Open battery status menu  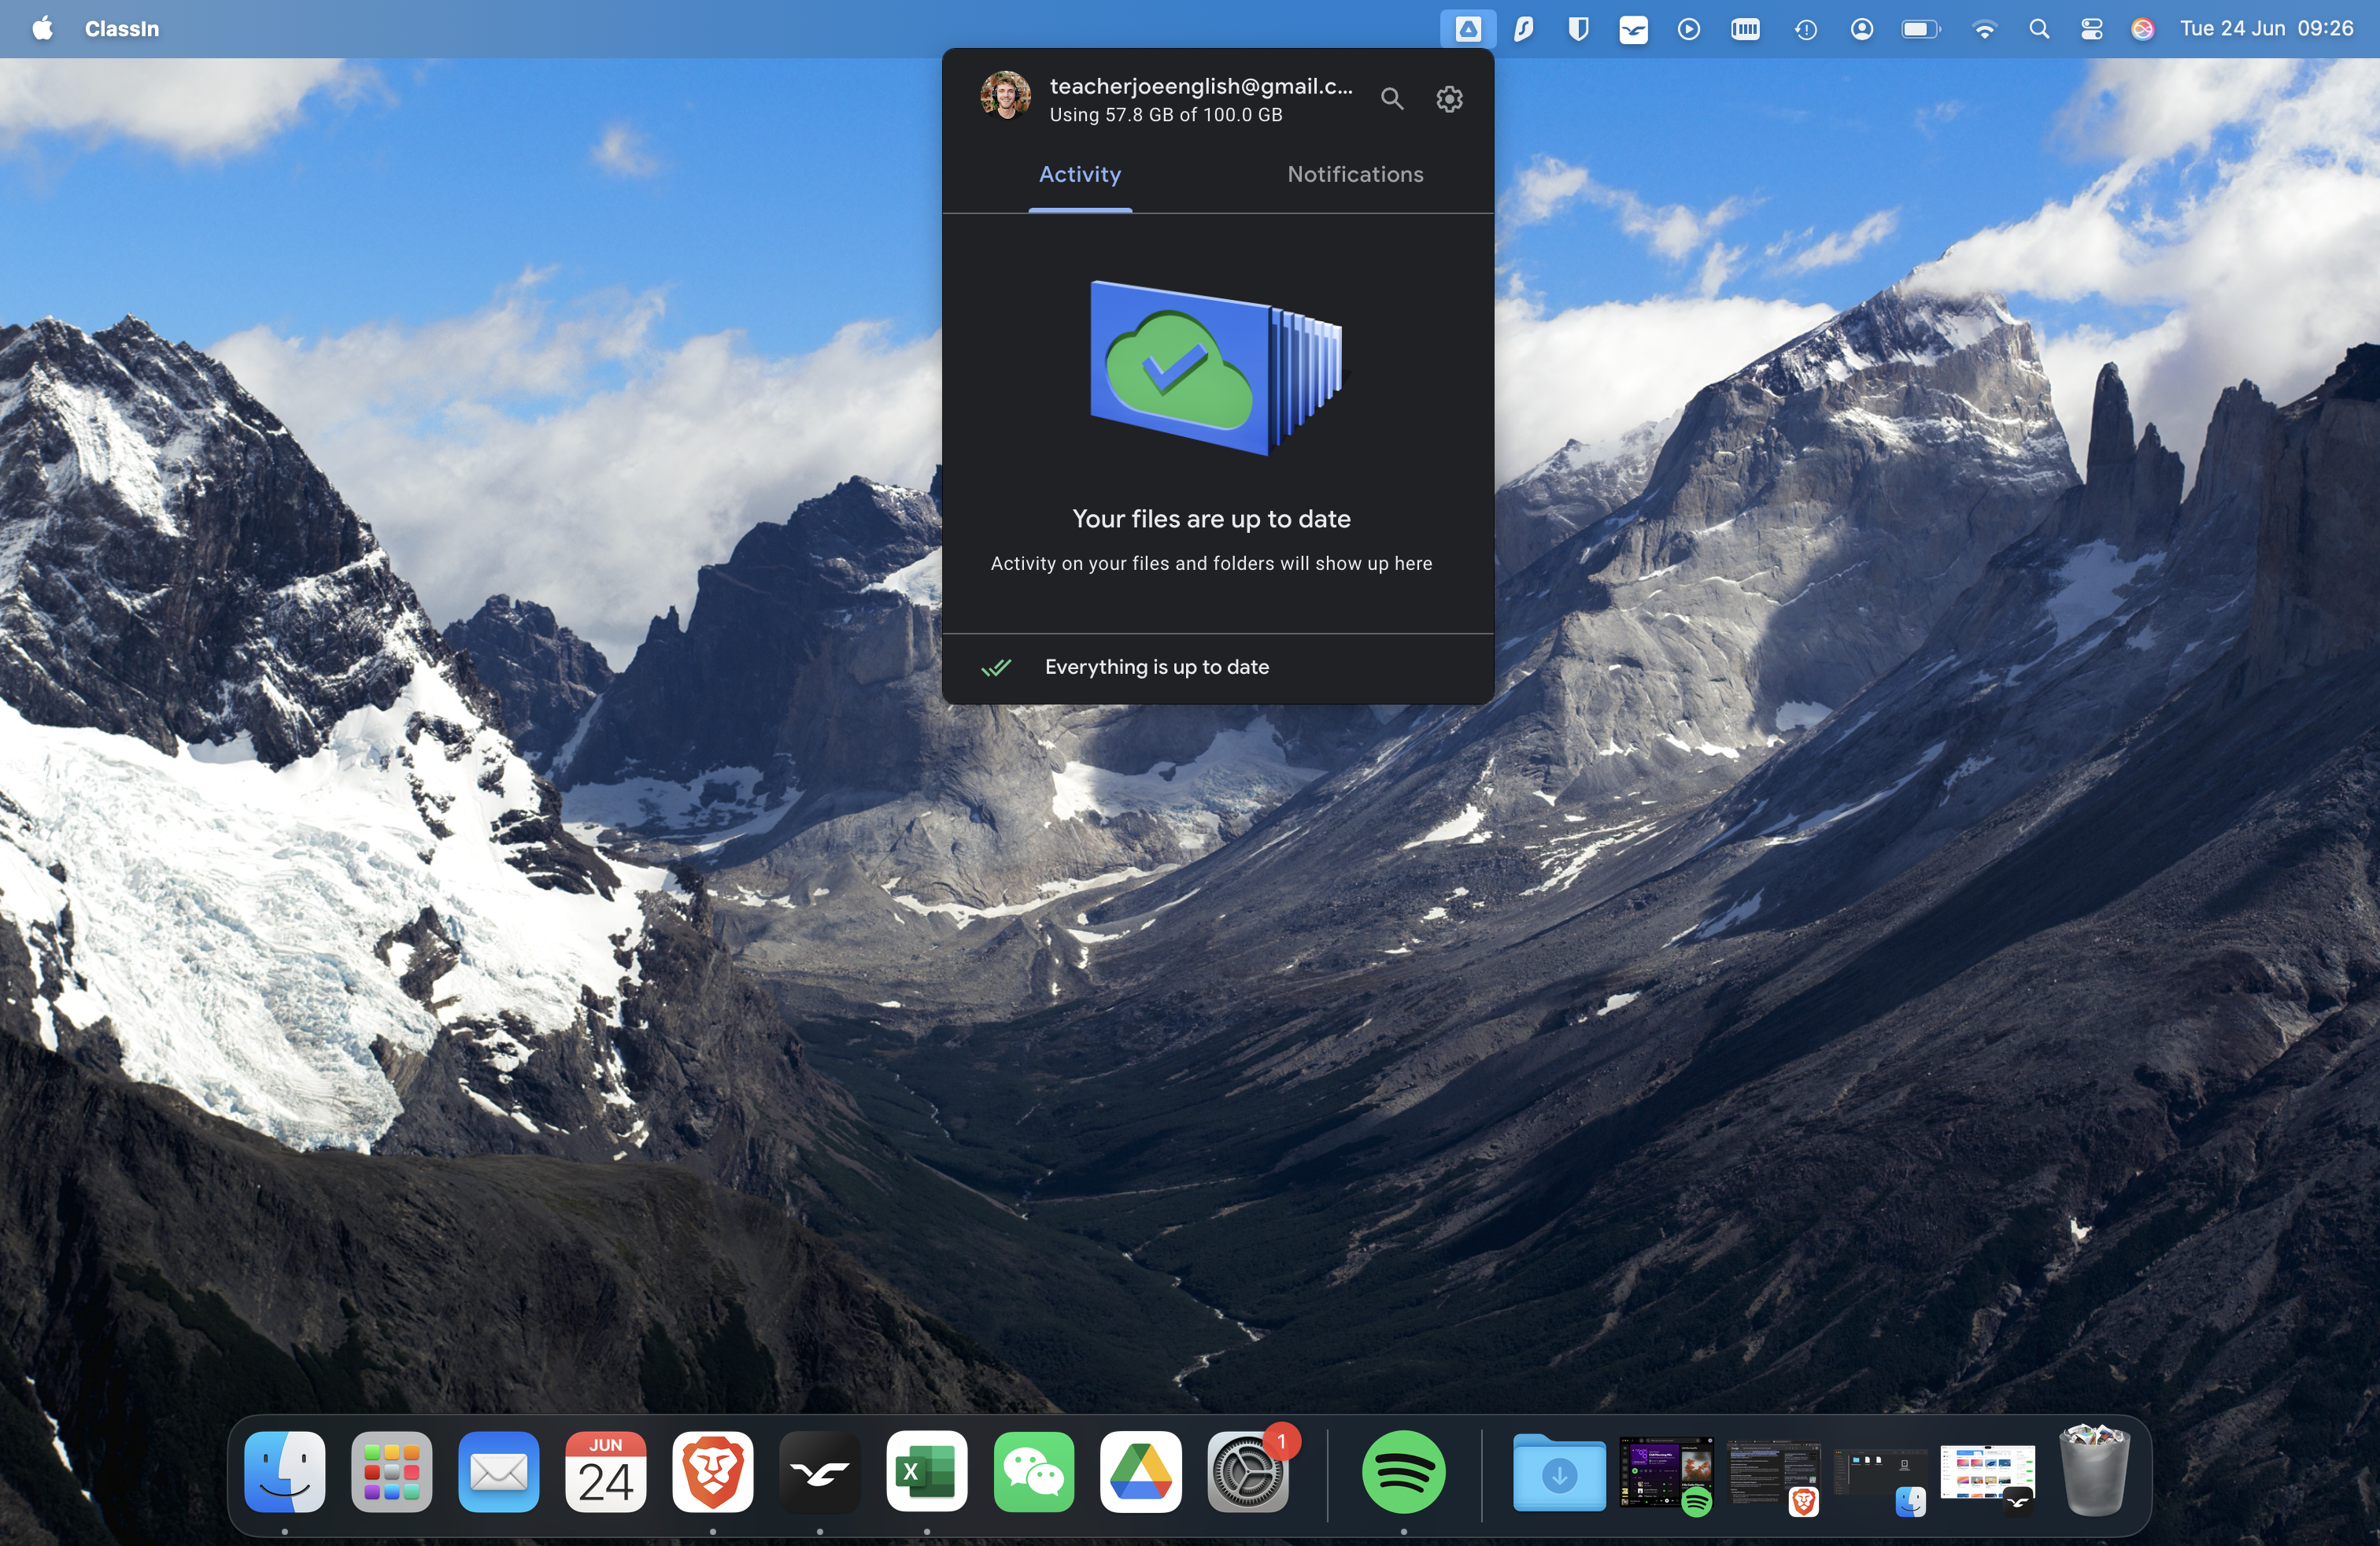[1920, 29]
